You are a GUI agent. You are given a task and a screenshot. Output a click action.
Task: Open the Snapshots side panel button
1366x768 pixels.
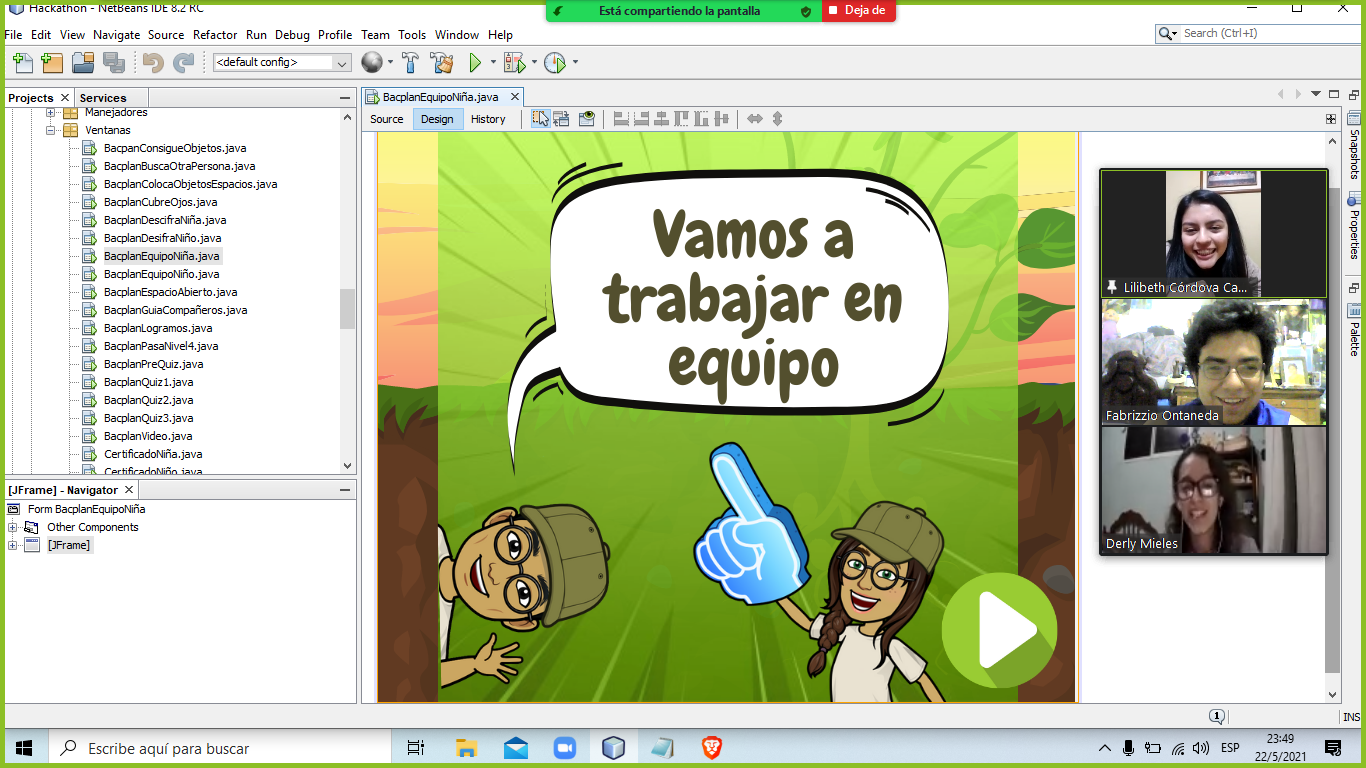(x=1354, y=146)
